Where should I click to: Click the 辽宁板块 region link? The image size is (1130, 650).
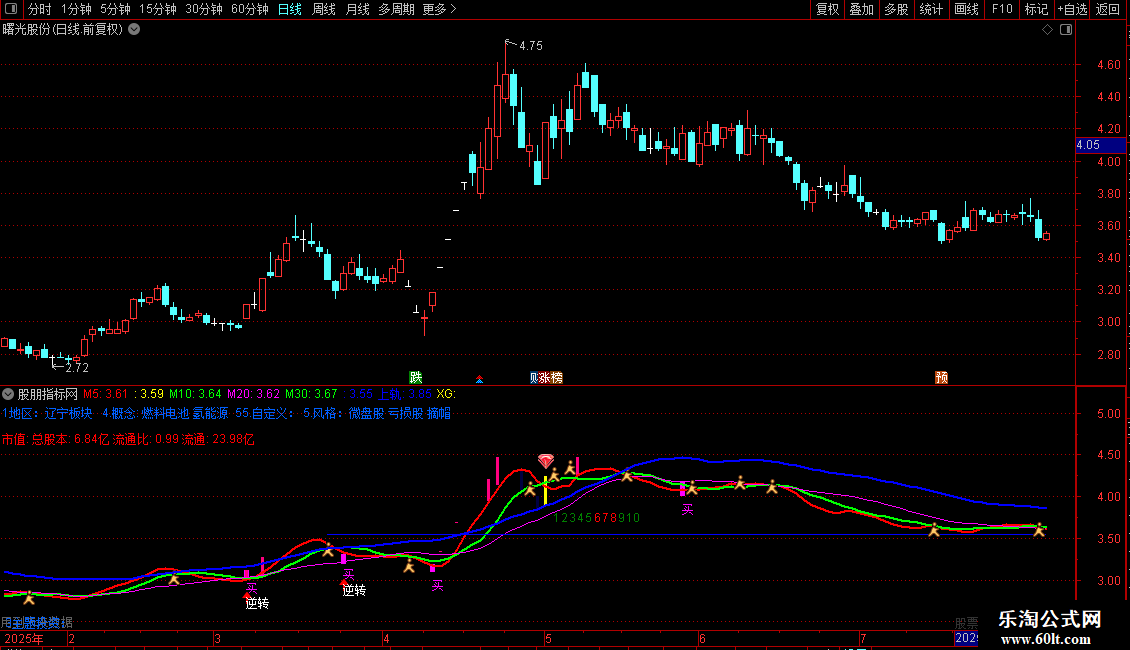click(68, 413)
